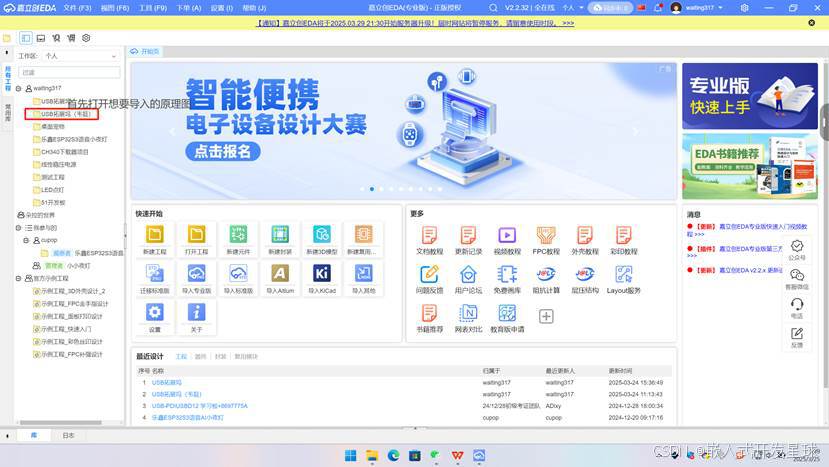The width and height of the screenshot is (829, 467).
Task: Close the yellow notification bar
Action: coord(812,23)
